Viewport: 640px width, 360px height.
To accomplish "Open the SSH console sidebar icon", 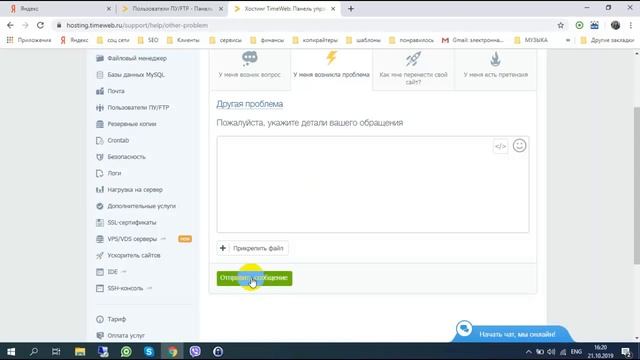I will point(100,288).
